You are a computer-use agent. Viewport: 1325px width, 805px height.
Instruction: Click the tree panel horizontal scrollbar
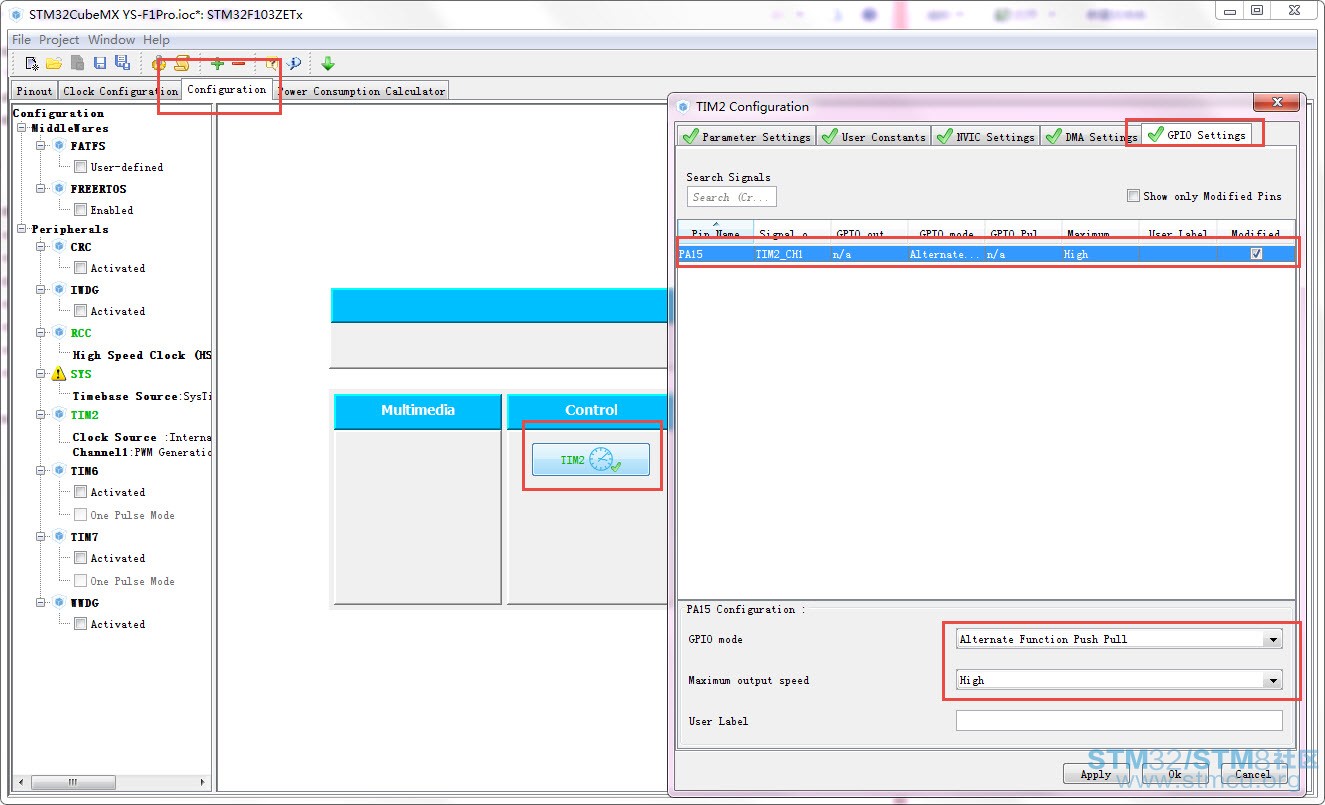coord(111,782)
